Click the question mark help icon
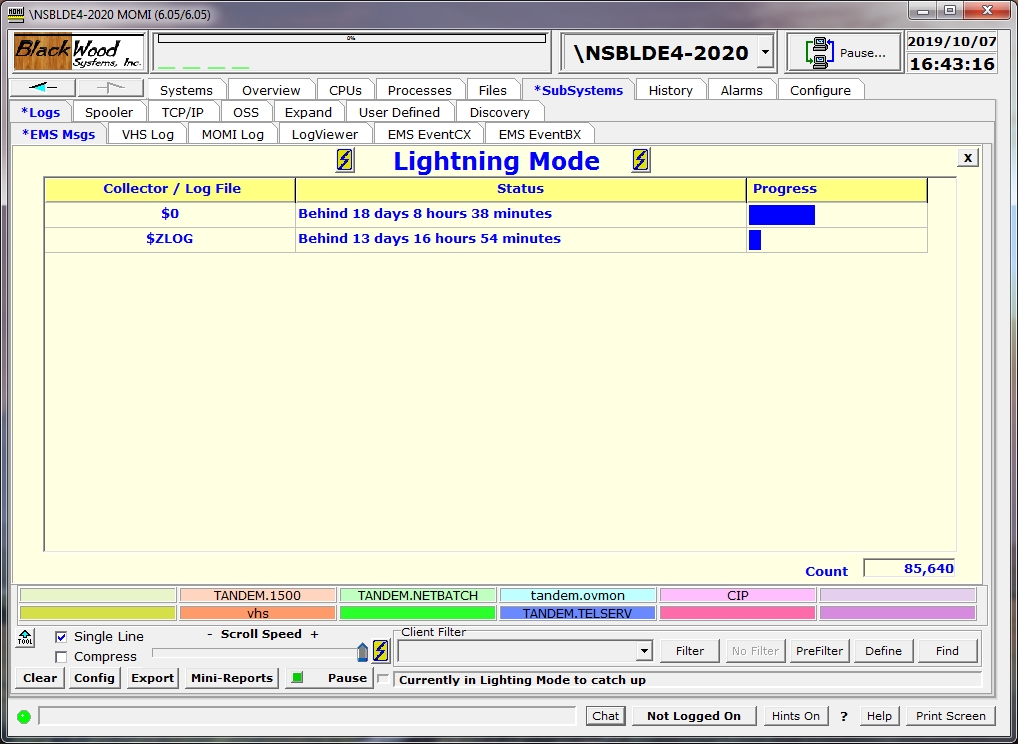1018x744 pixels. tap(844, 716)
